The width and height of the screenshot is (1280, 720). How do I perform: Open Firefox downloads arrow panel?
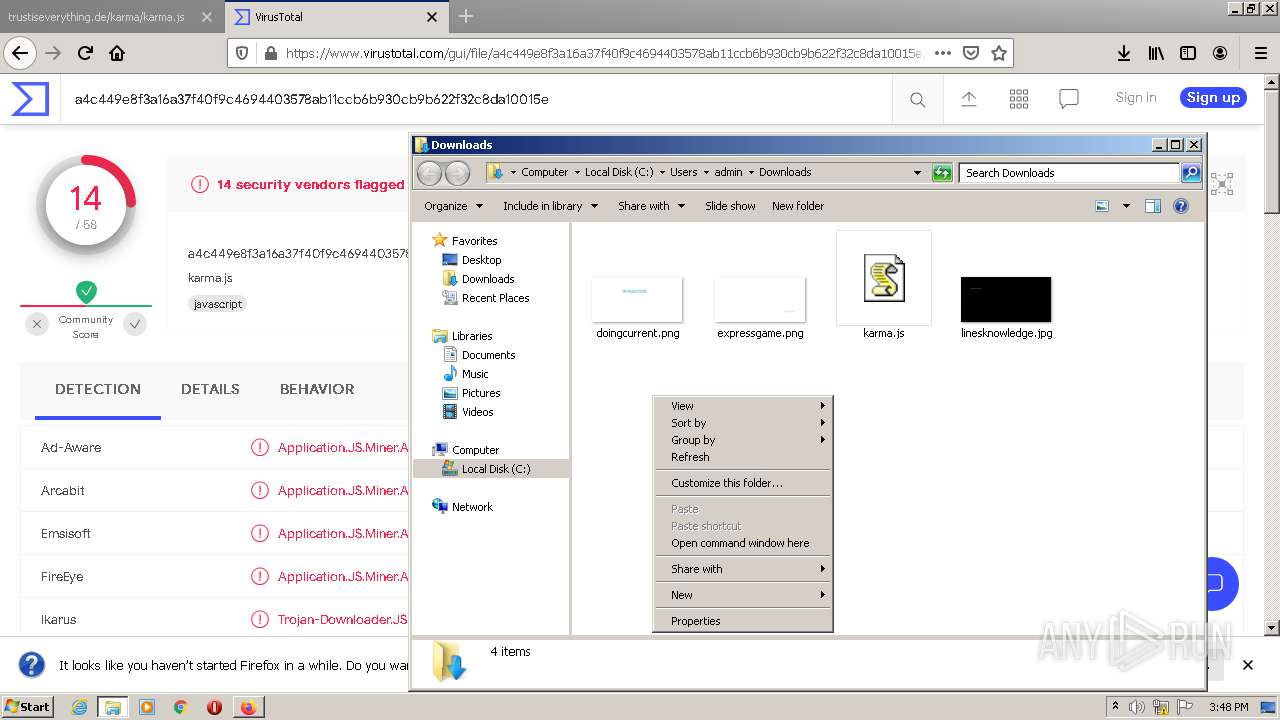(1123, 53)
